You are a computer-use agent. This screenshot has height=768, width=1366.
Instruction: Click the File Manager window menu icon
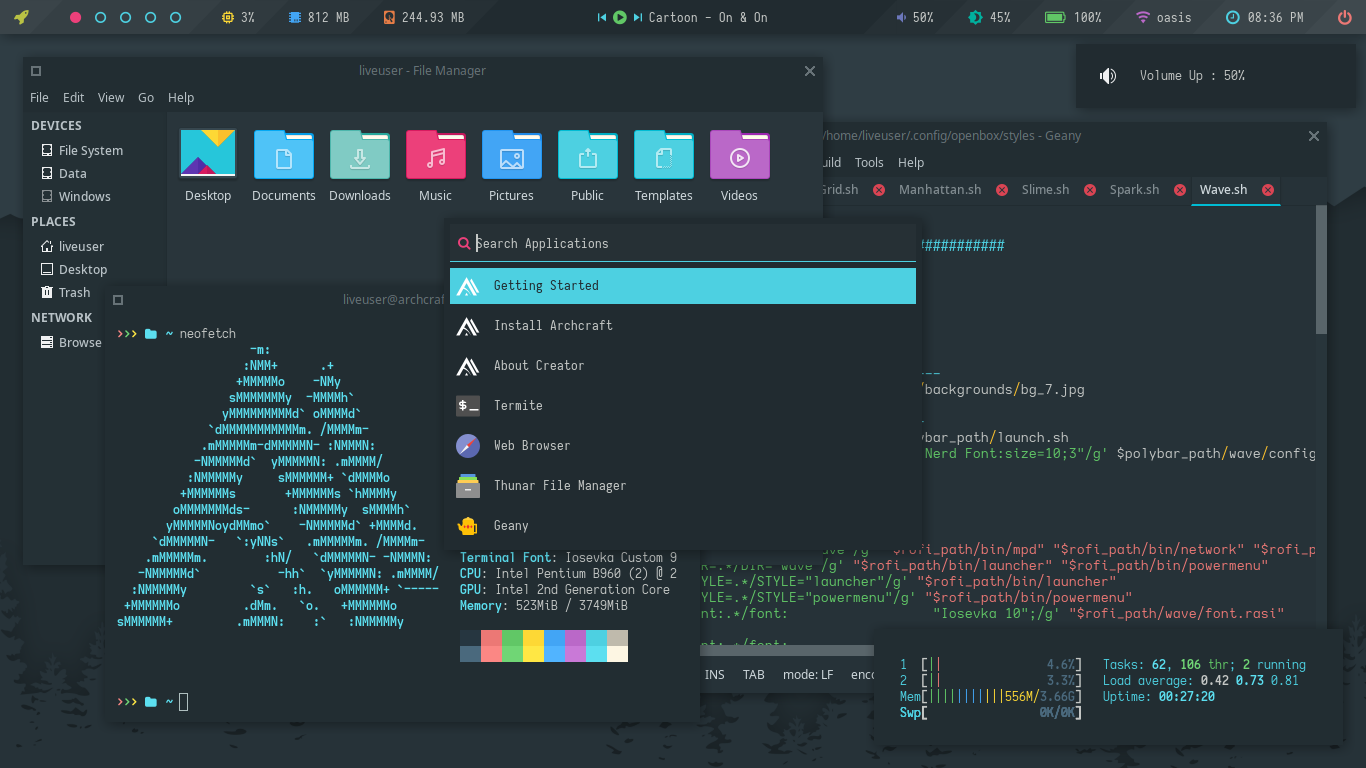click(36, 71)
